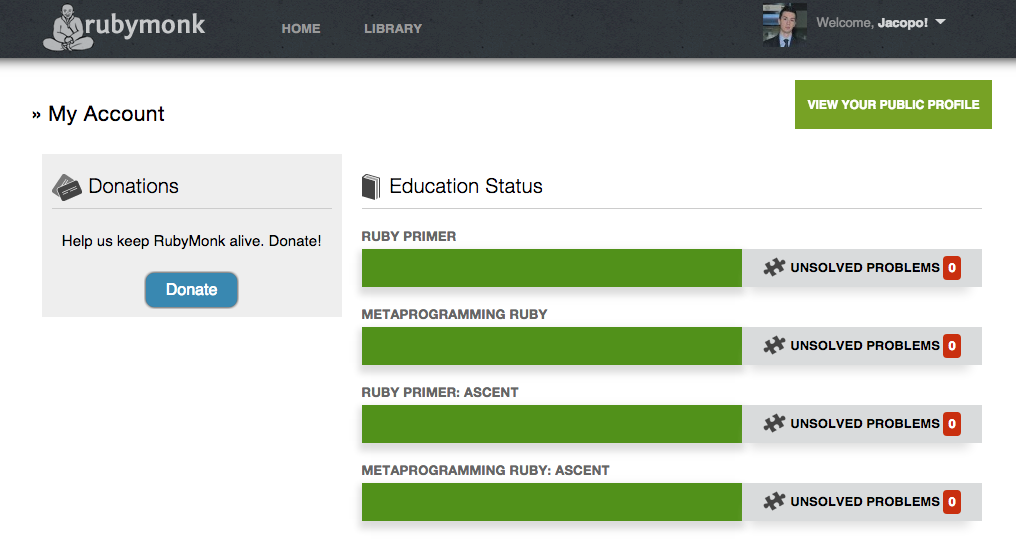Viewport: 1016px width, 542px height.
Task: Click the RUBY PRIMER: ASCENT course title
Action: [x=440, y=392]
